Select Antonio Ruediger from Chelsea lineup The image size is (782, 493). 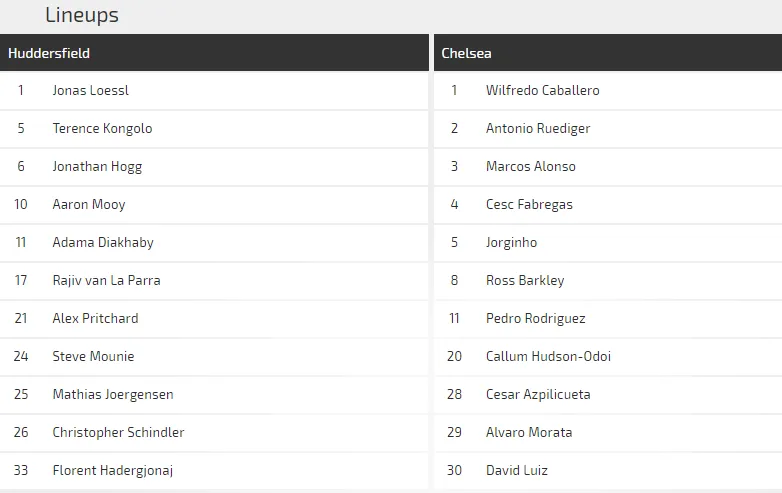tap(538, 128)
